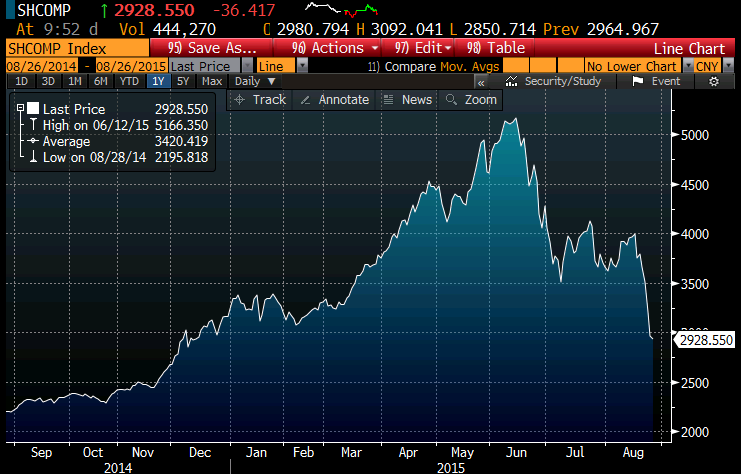Select the Annotate pencil tool
The height and width of the screenshot is (474, 741).
(x=335, y=100)
